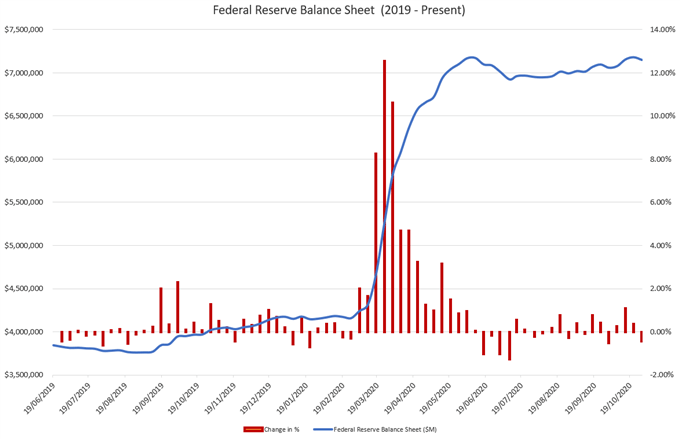Click the $4,500,000 left axis label
Viewport: 680px width, 439px height.
pos(23,288)
